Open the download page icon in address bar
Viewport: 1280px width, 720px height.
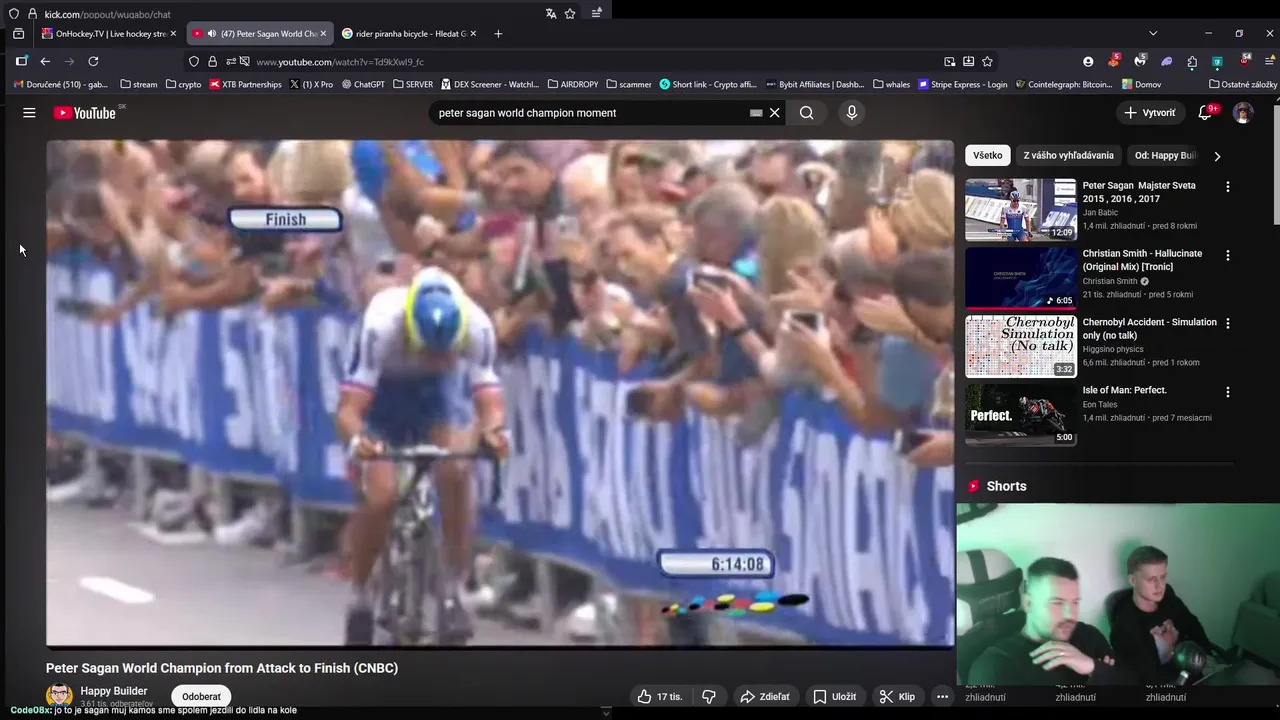pyautogui.click(x=968, y=61)
